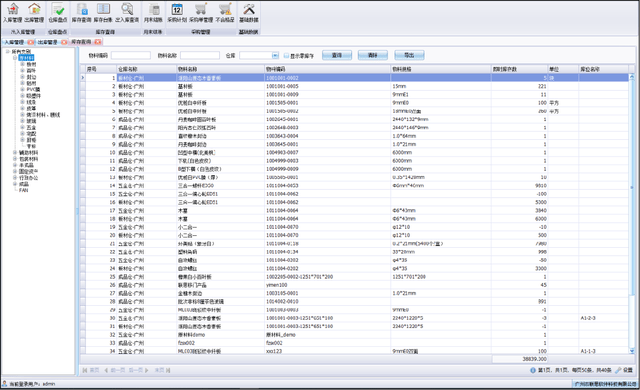Click the table vertical scrollbar track
640x390 pixels.
click(x=632, y=322)
